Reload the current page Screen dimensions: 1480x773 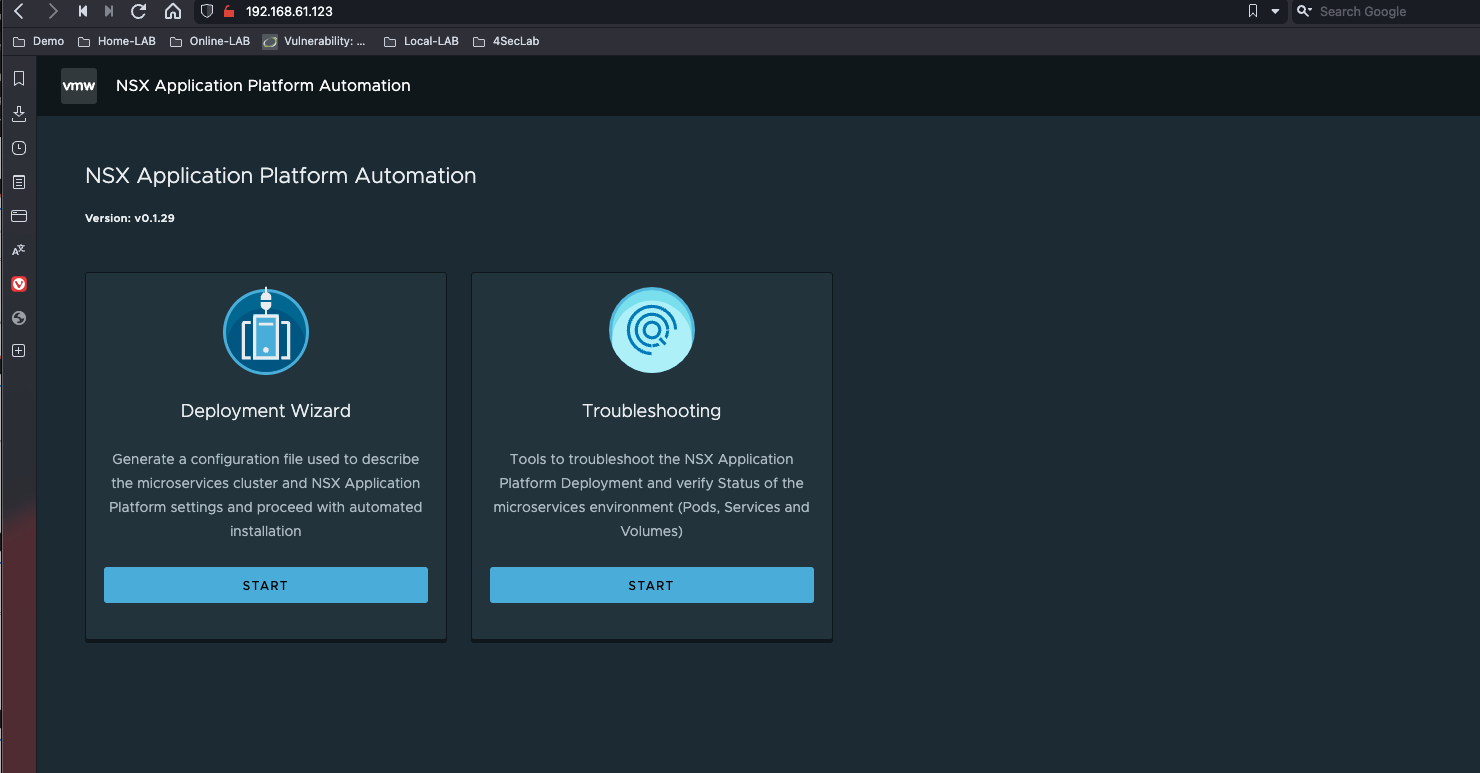tap(139, 12)
